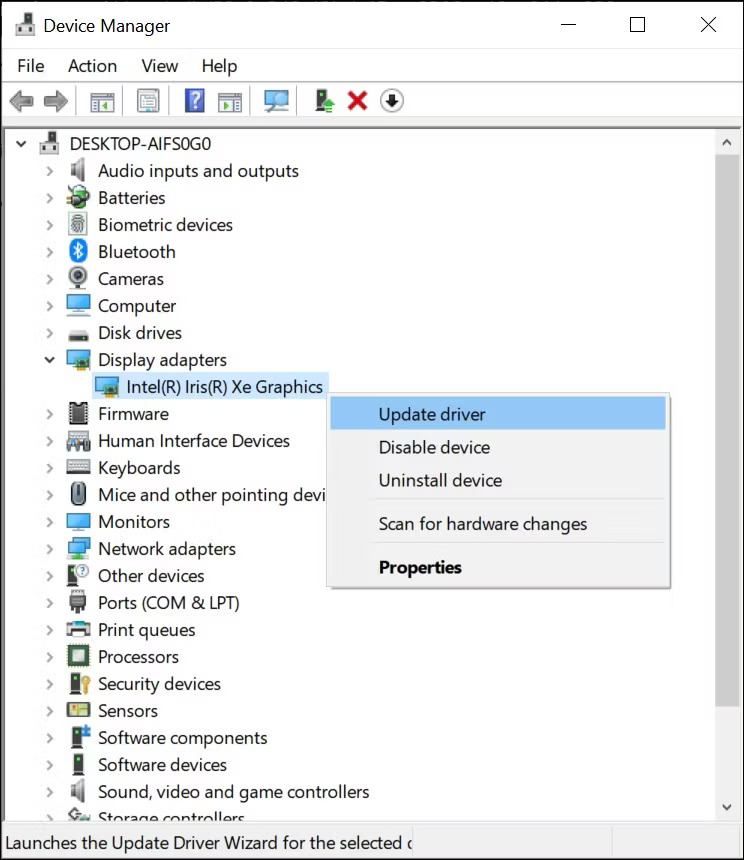Click the Batteries category icon

[78, 197]
